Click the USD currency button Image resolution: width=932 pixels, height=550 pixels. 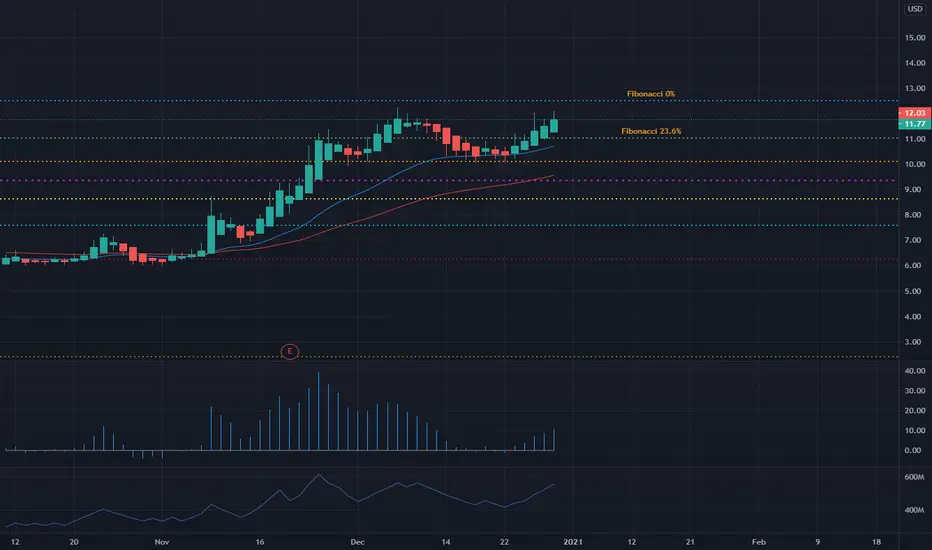click(x=915, y=9)
